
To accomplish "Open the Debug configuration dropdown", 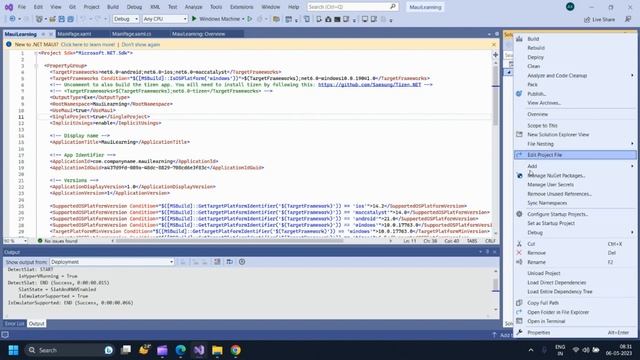I will (x=126, y=19).
